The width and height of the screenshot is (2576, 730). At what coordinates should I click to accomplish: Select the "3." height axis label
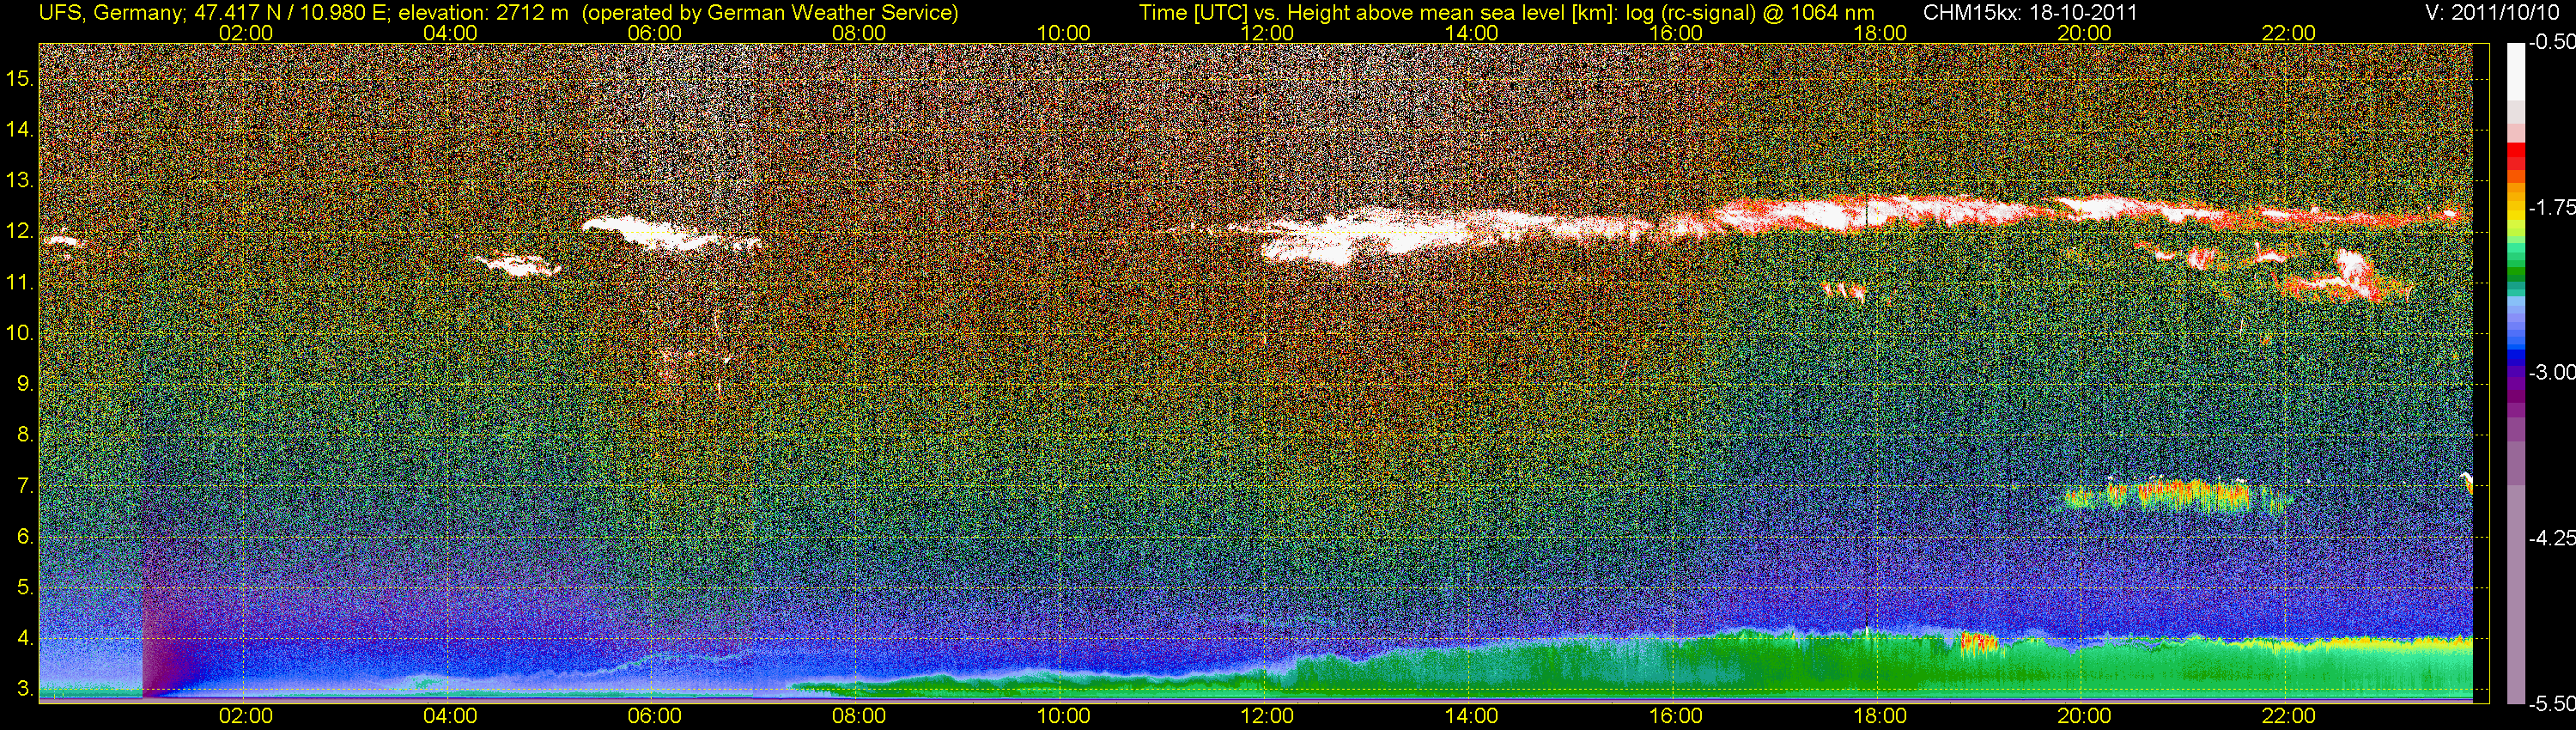24,689
